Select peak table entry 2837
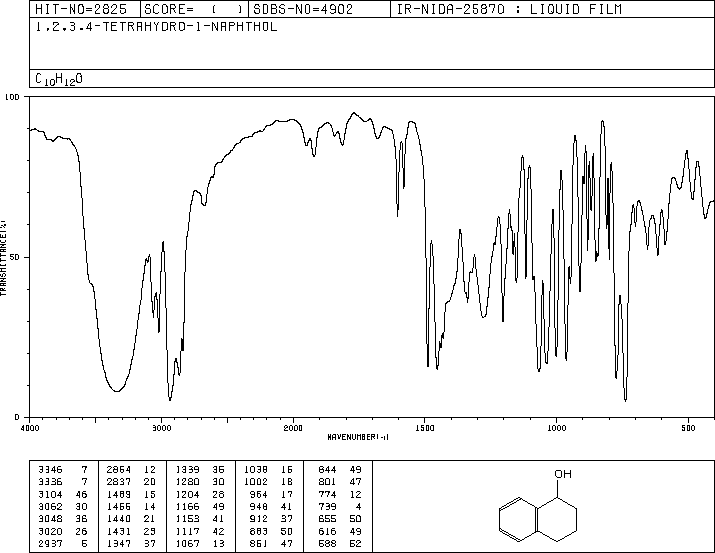 click(119, 481)
